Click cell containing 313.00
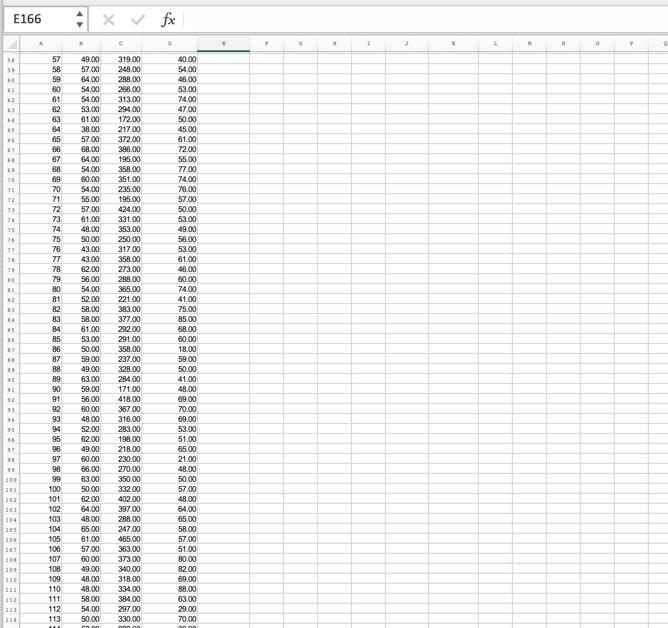 (121, 99)
